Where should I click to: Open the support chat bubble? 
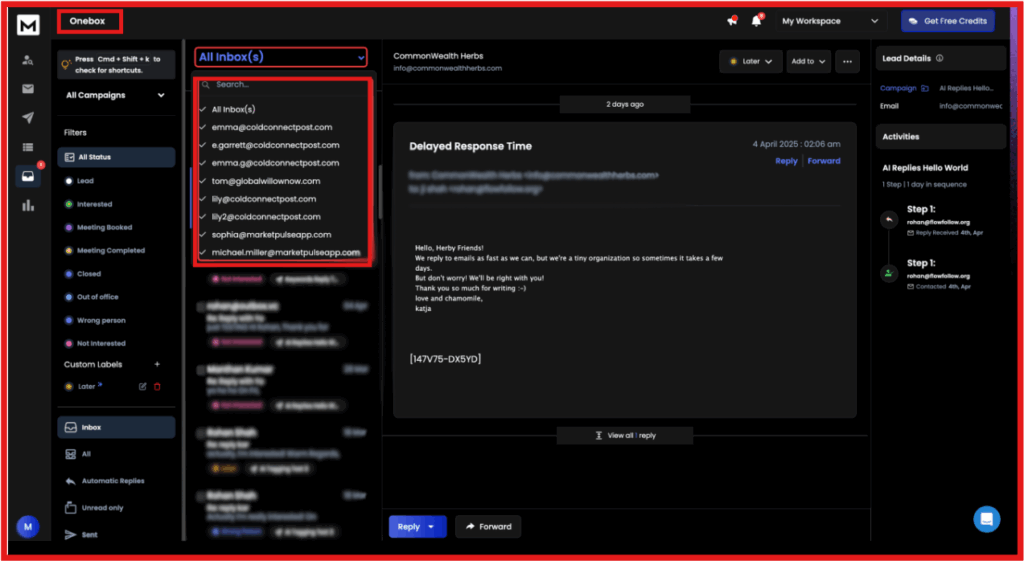point(986,519)
